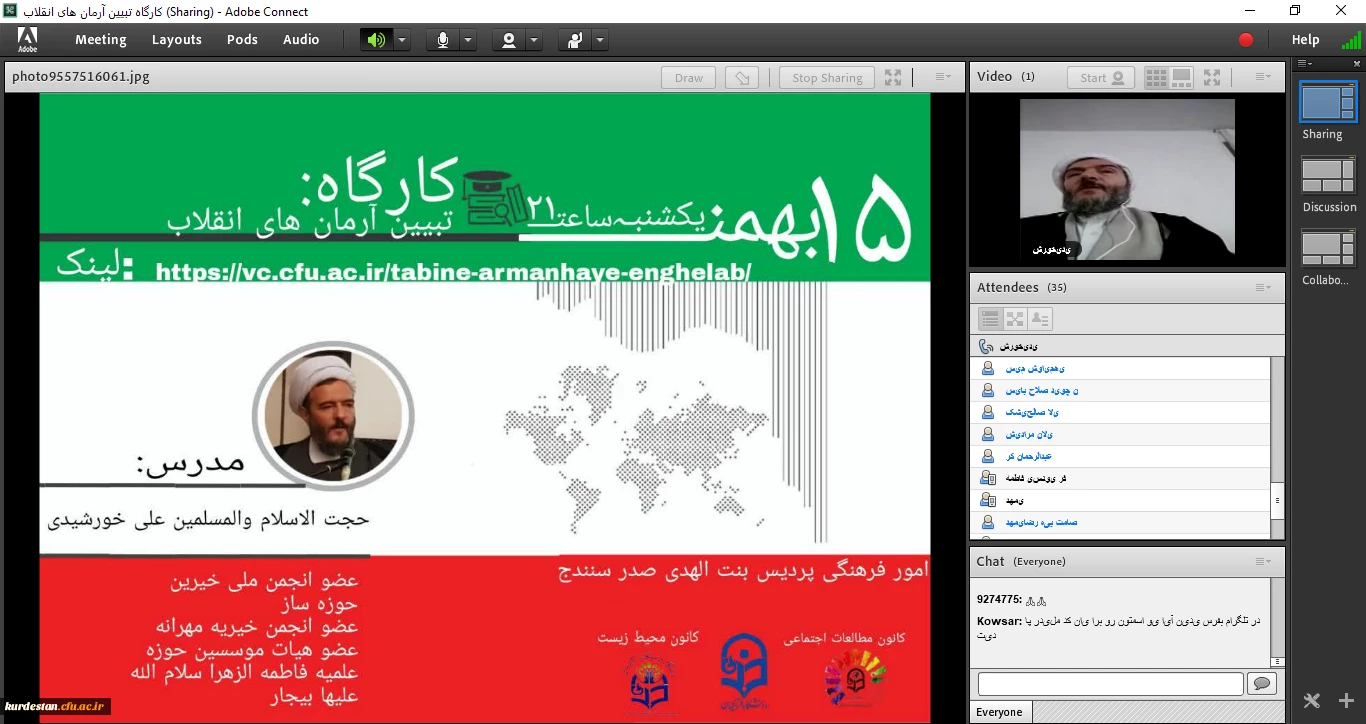The height and width of the screenshot is (724, 1366).
Task: Switch Video pod to filmstrip view
Action: click(x=1181, y=77)
